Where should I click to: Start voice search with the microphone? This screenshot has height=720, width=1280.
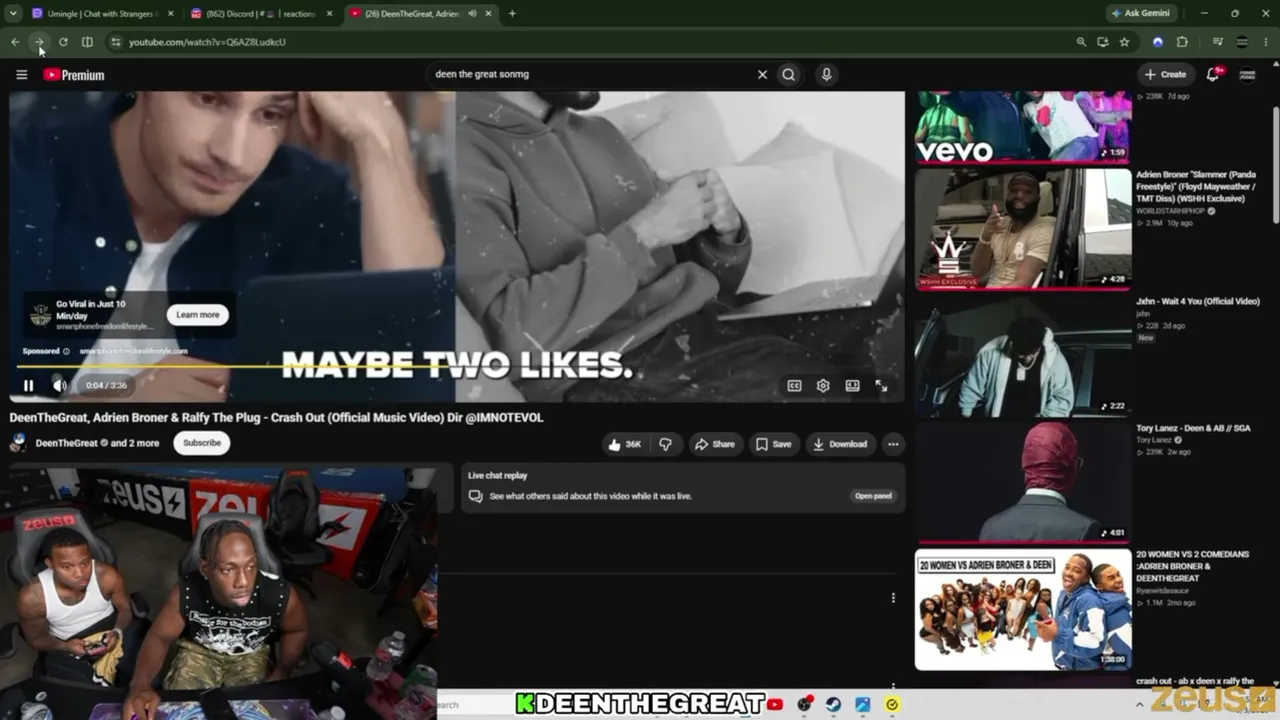click(x=826, y=74)
